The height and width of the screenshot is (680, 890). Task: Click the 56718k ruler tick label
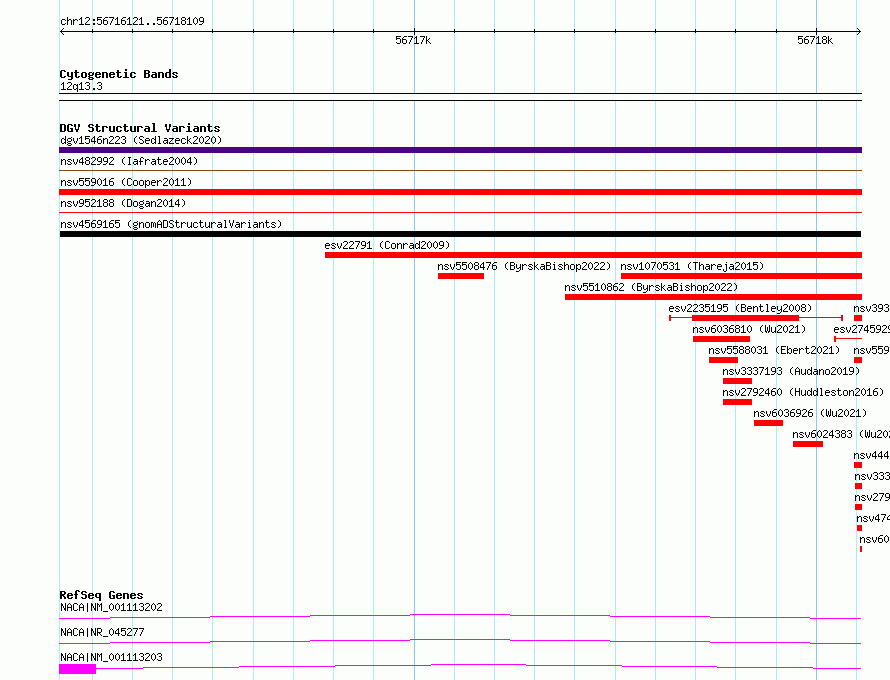[x=815, y=40]
